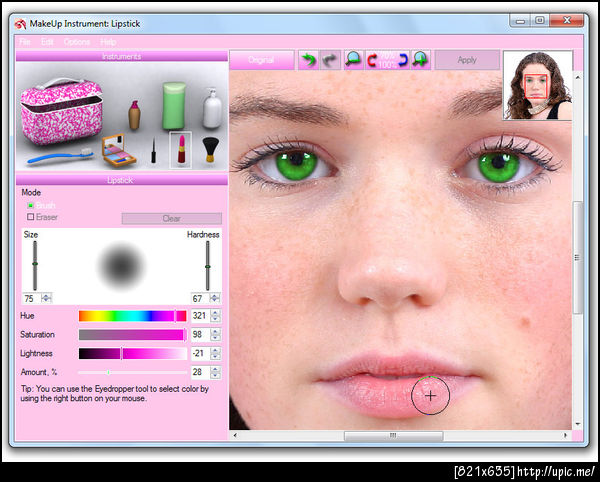Zoom out with the minus magnifier
Viewport: 600px width, 482px height.
pyautogui.click(x=353, y=60)
